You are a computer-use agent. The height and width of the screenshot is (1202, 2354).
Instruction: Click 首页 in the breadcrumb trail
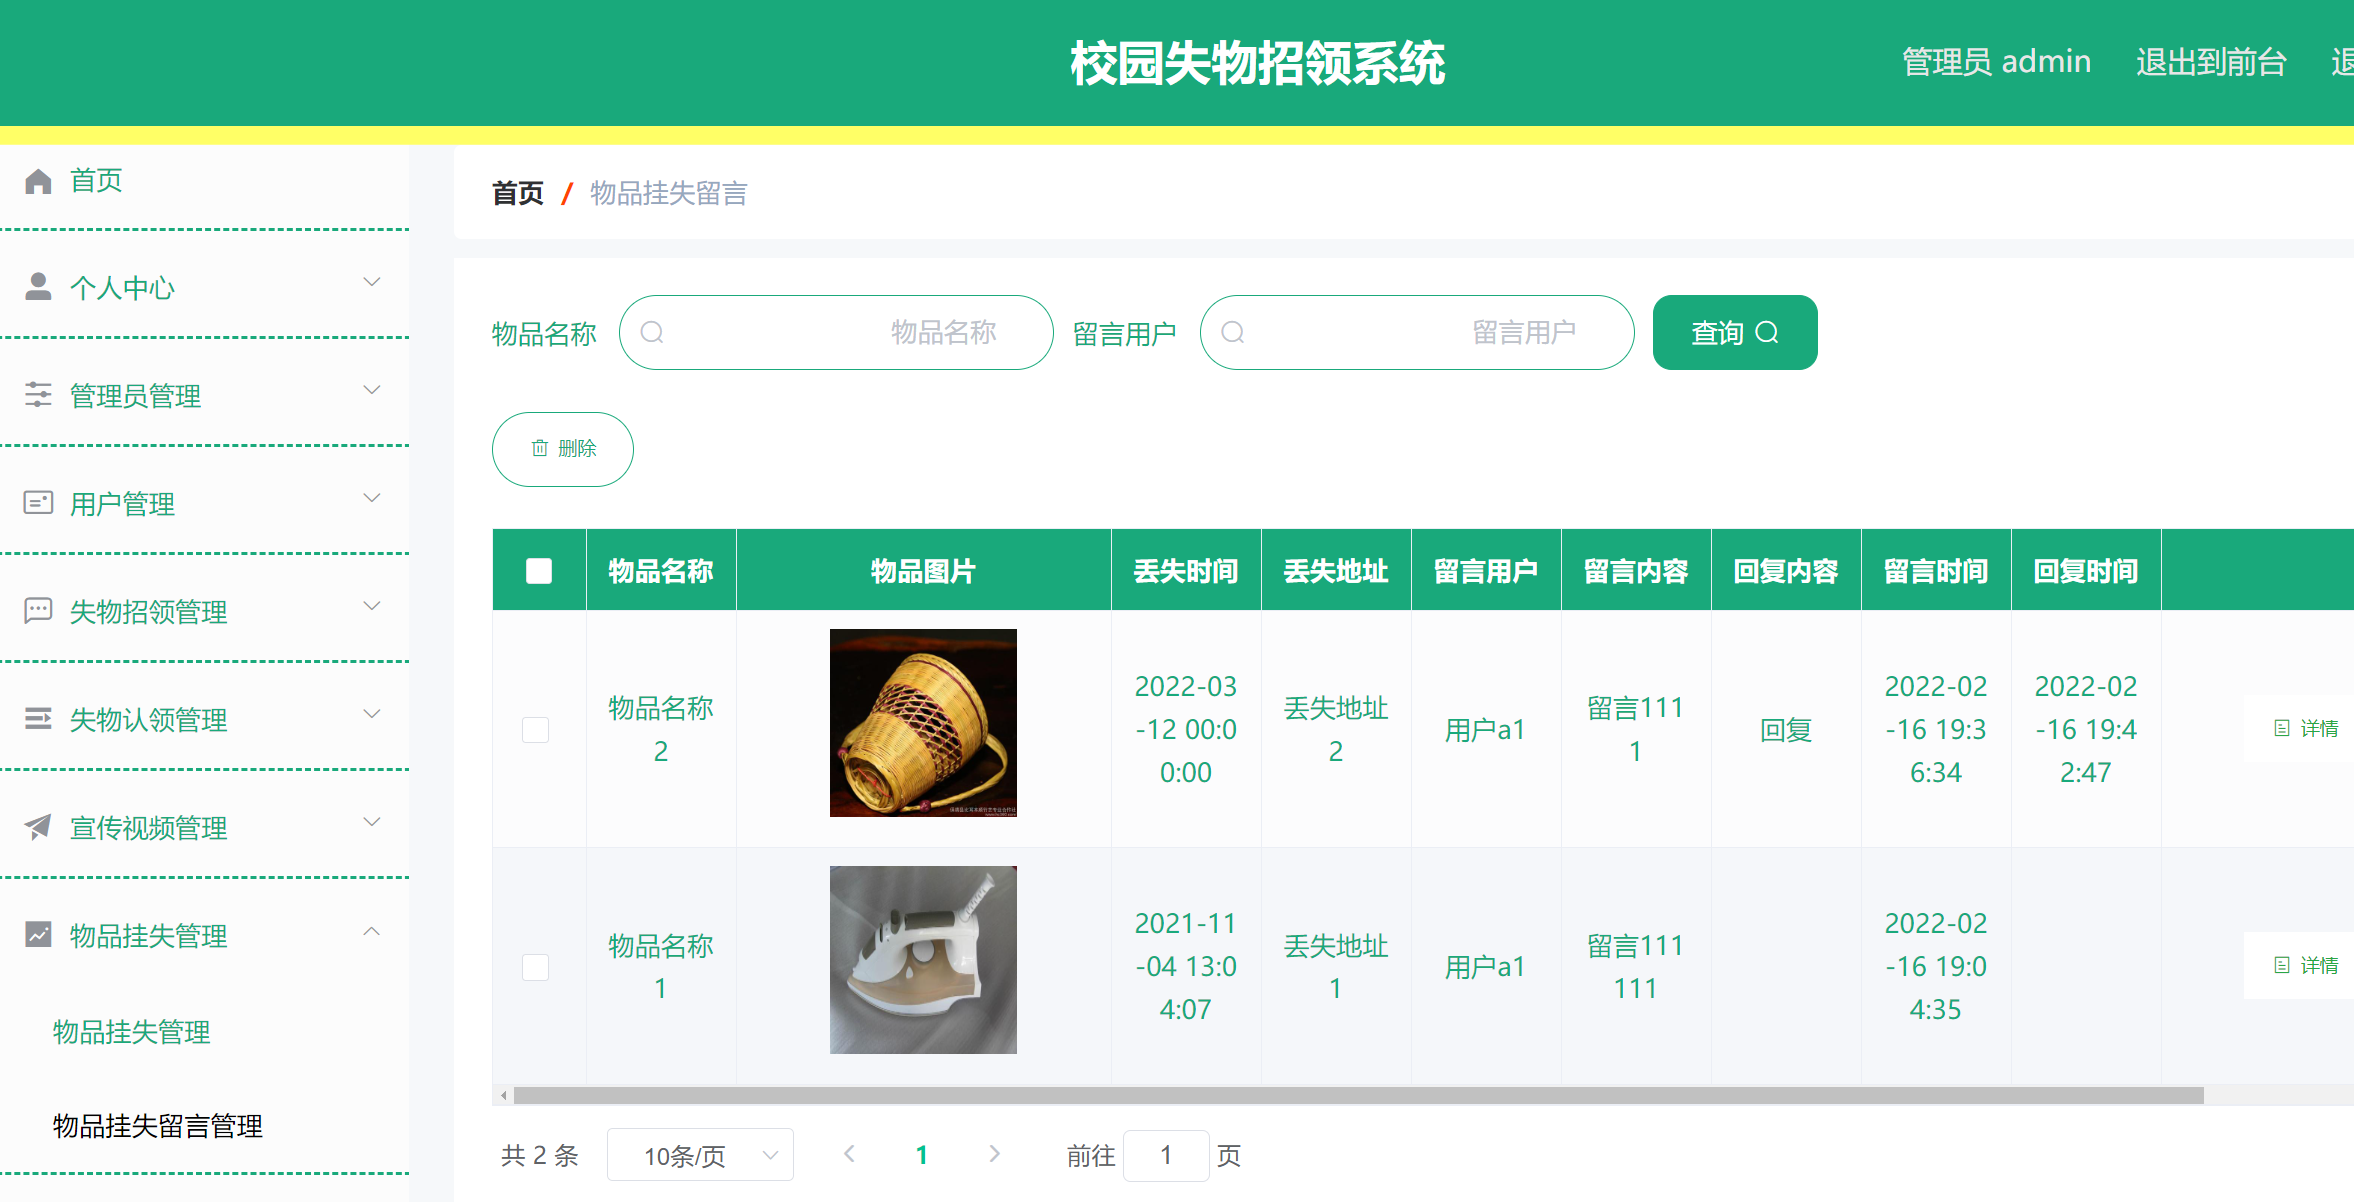pyautogui.click(x=516, y=193)
